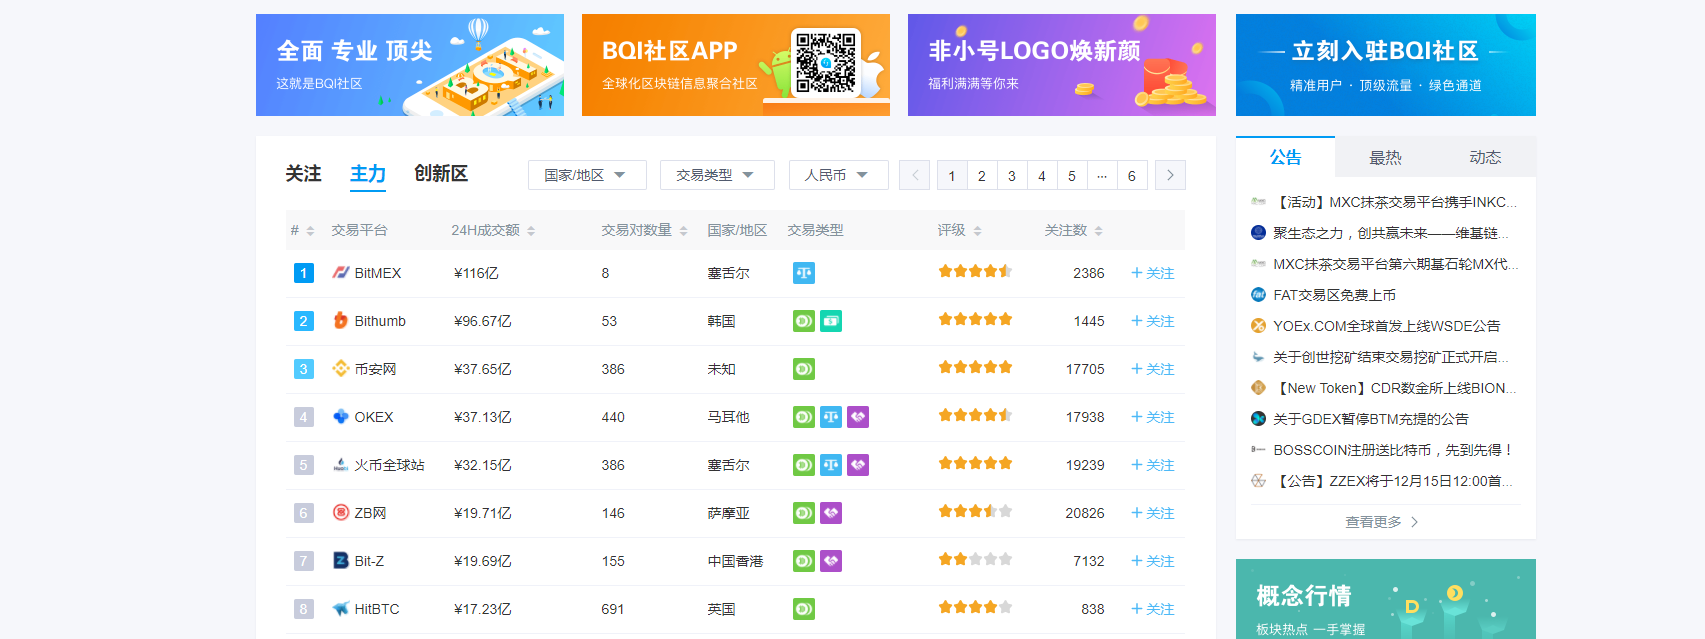The width and height of the screenshot is (1705, 639).
Task: Follow BitMEX with +关注
Action: pos(1152,273)
